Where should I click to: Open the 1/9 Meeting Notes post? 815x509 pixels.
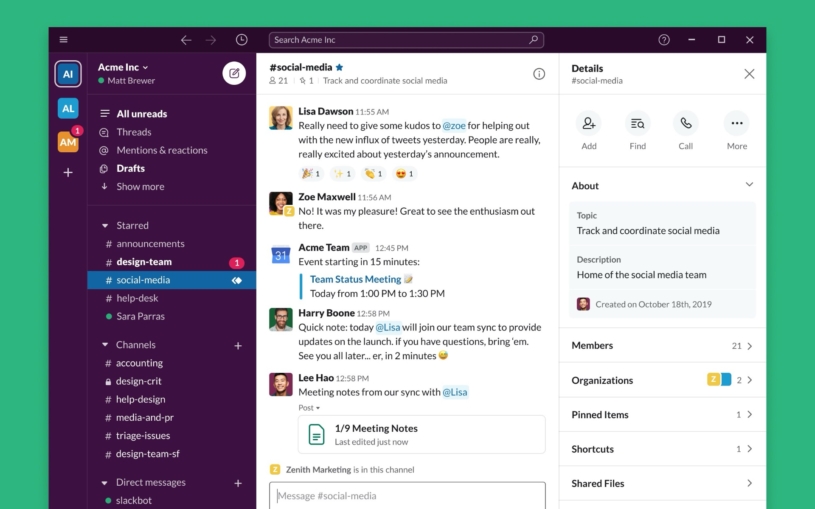(422, 435)
